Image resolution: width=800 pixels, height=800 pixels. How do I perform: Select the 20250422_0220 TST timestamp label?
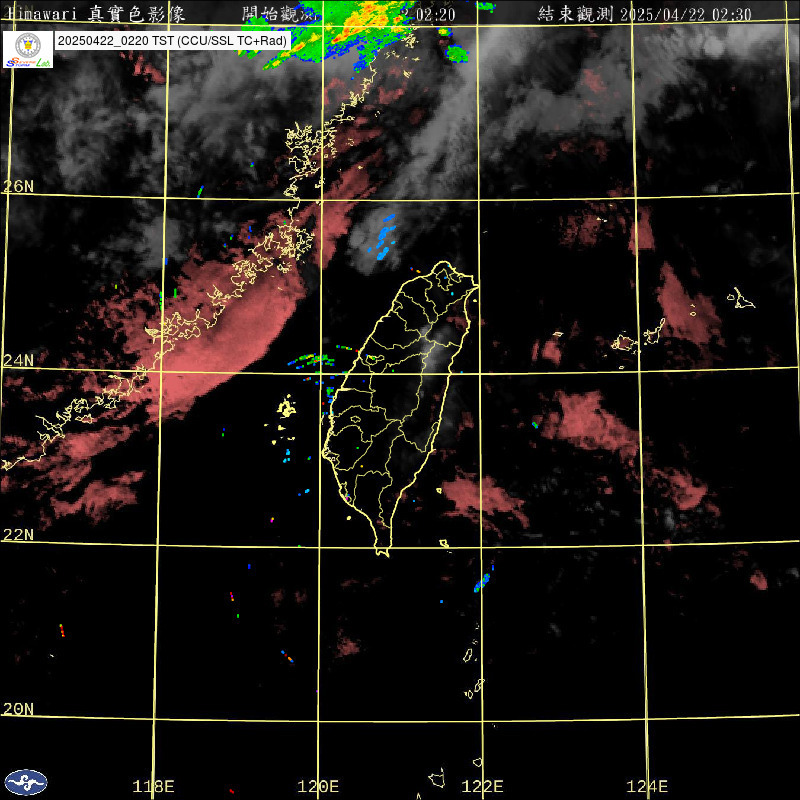point(173,41)
